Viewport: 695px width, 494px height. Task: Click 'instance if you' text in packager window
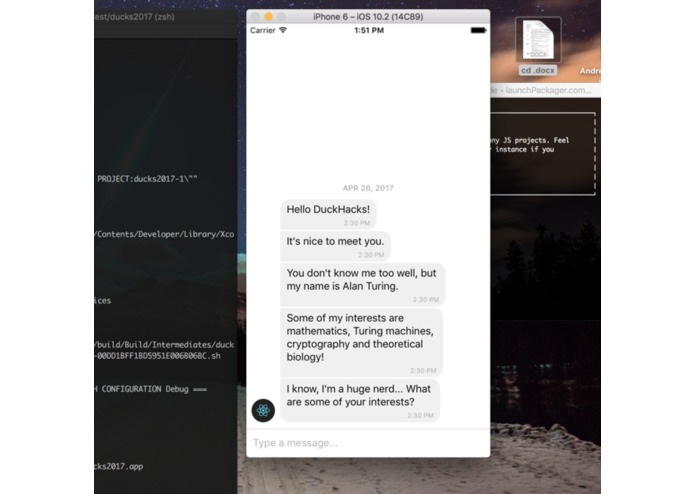[x=525, y=149]
